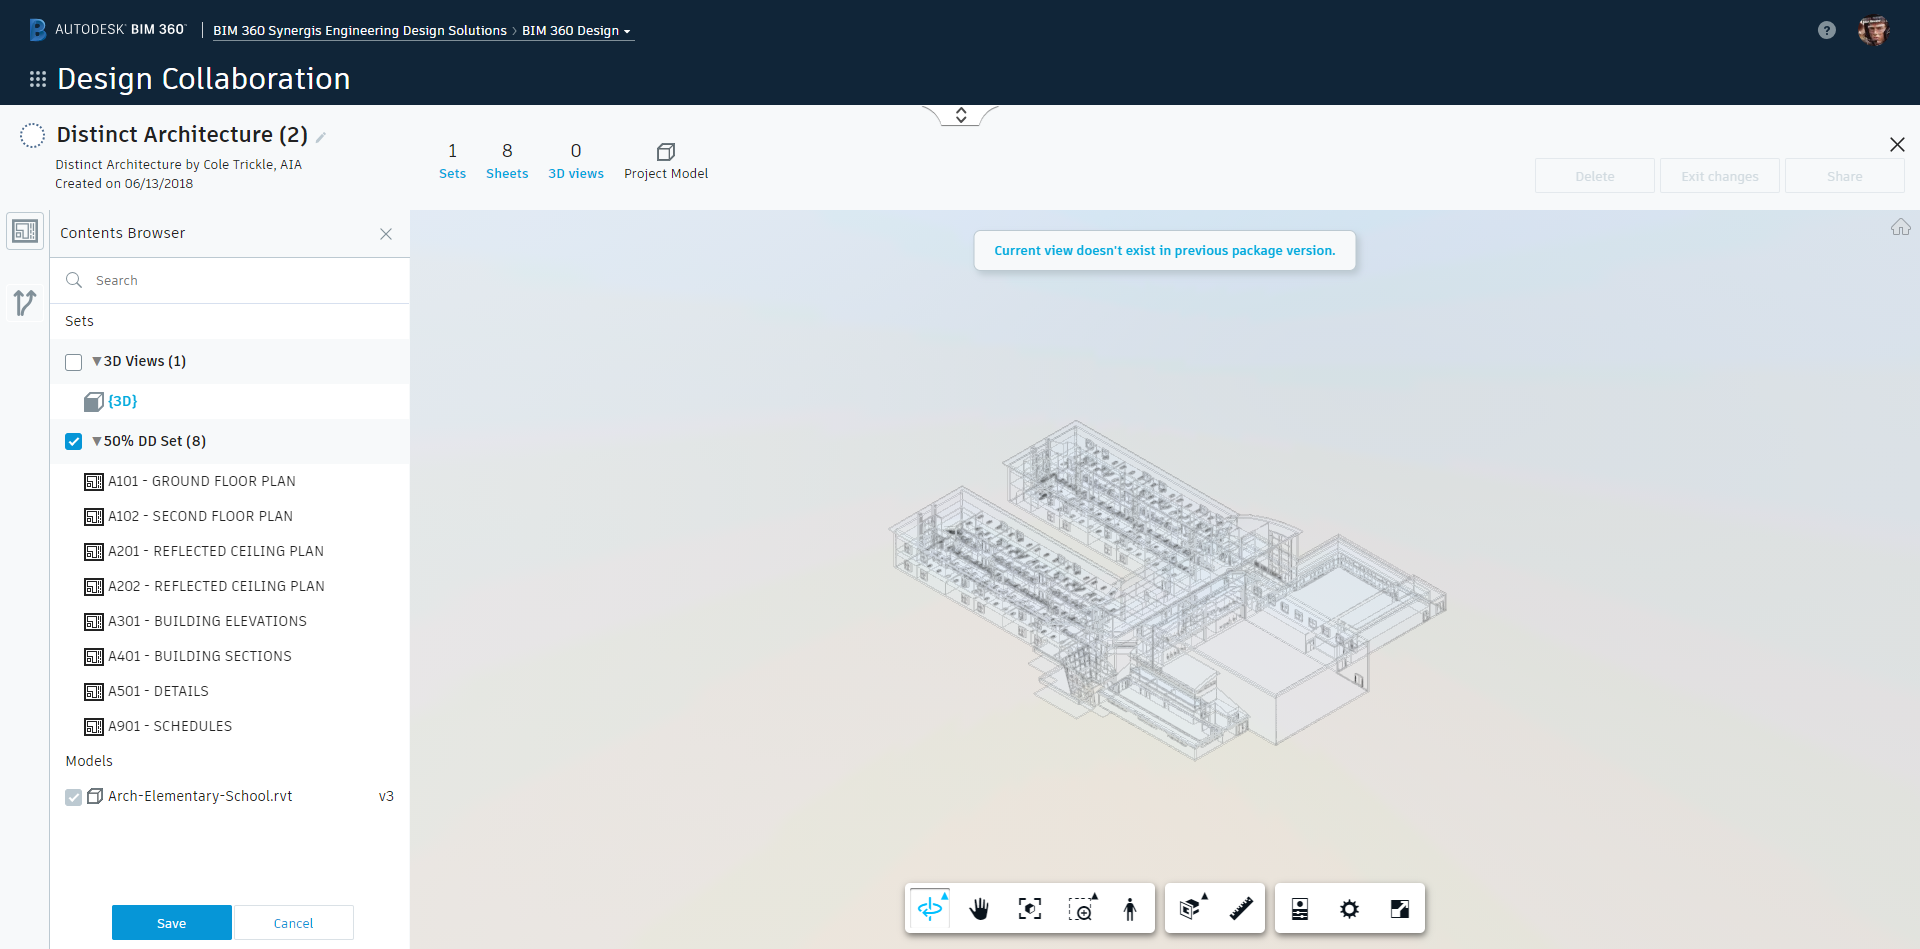Activate the Pan hand tool
The image size is (1920, 949).
979,908
